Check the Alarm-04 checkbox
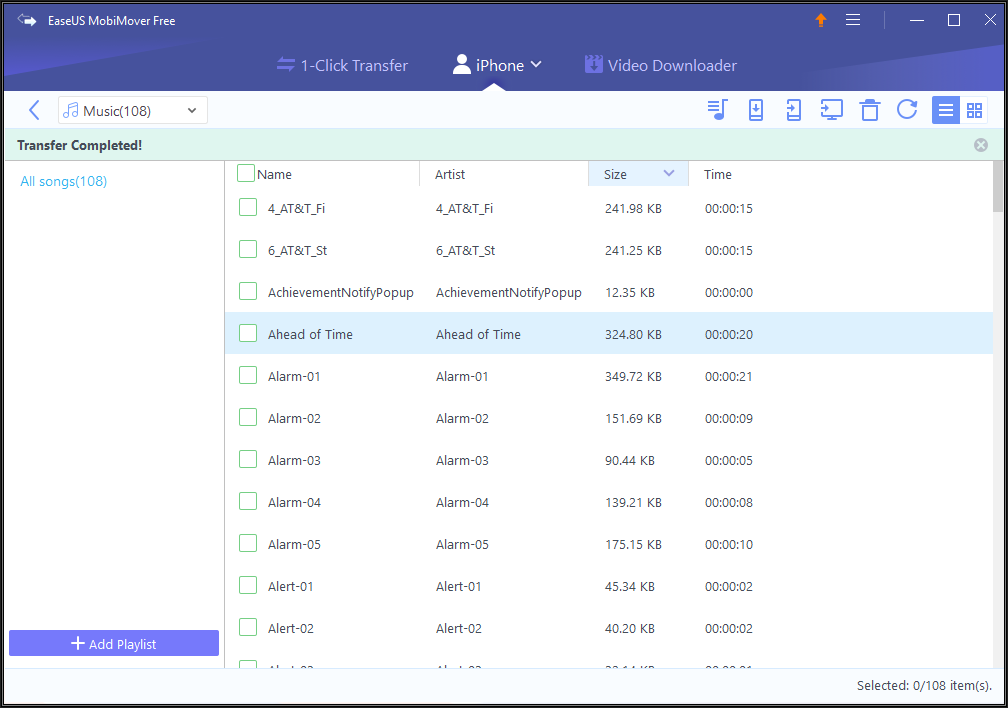Viewport: 1008px width, 708px height. pyautogui.click(x=248, y=501)
